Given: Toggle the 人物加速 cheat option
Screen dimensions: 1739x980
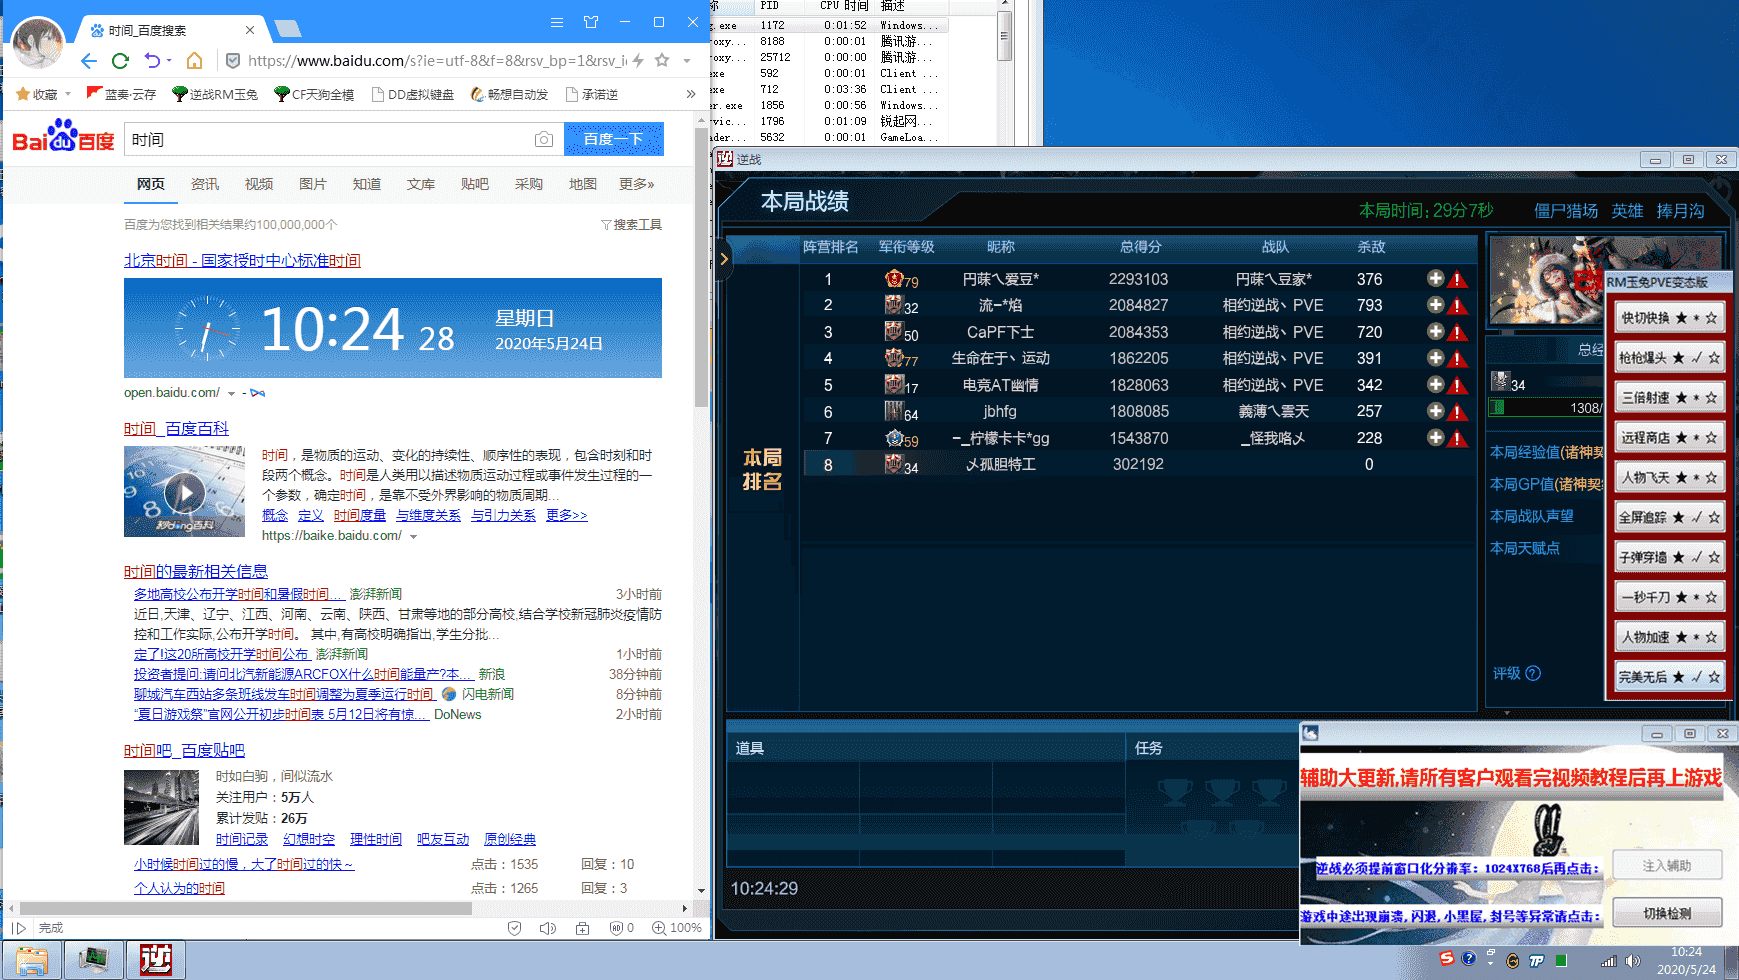Looking at the screenshot, I should coord(1670,638).
